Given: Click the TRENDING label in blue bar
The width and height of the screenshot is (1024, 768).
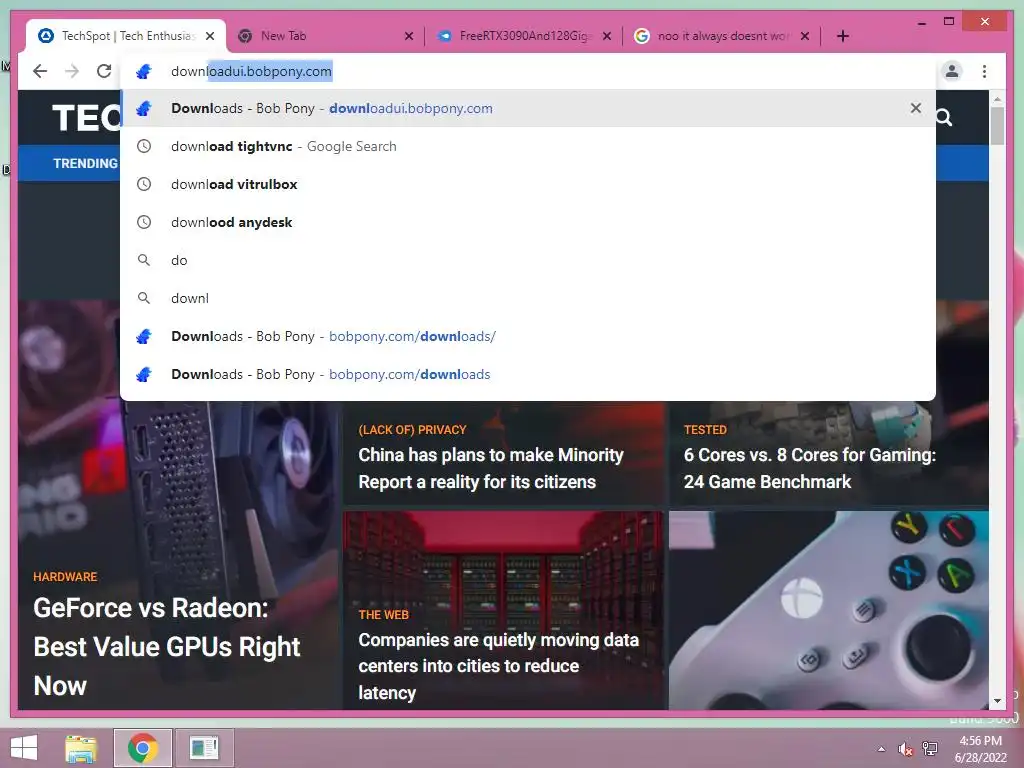Looking at the screenshot, I should tap(86, 163).
